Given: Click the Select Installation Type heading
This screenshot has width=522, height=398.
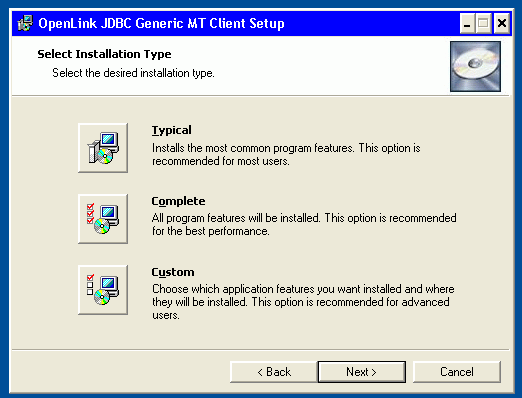Looking at the screenshot, I should 104,54.
